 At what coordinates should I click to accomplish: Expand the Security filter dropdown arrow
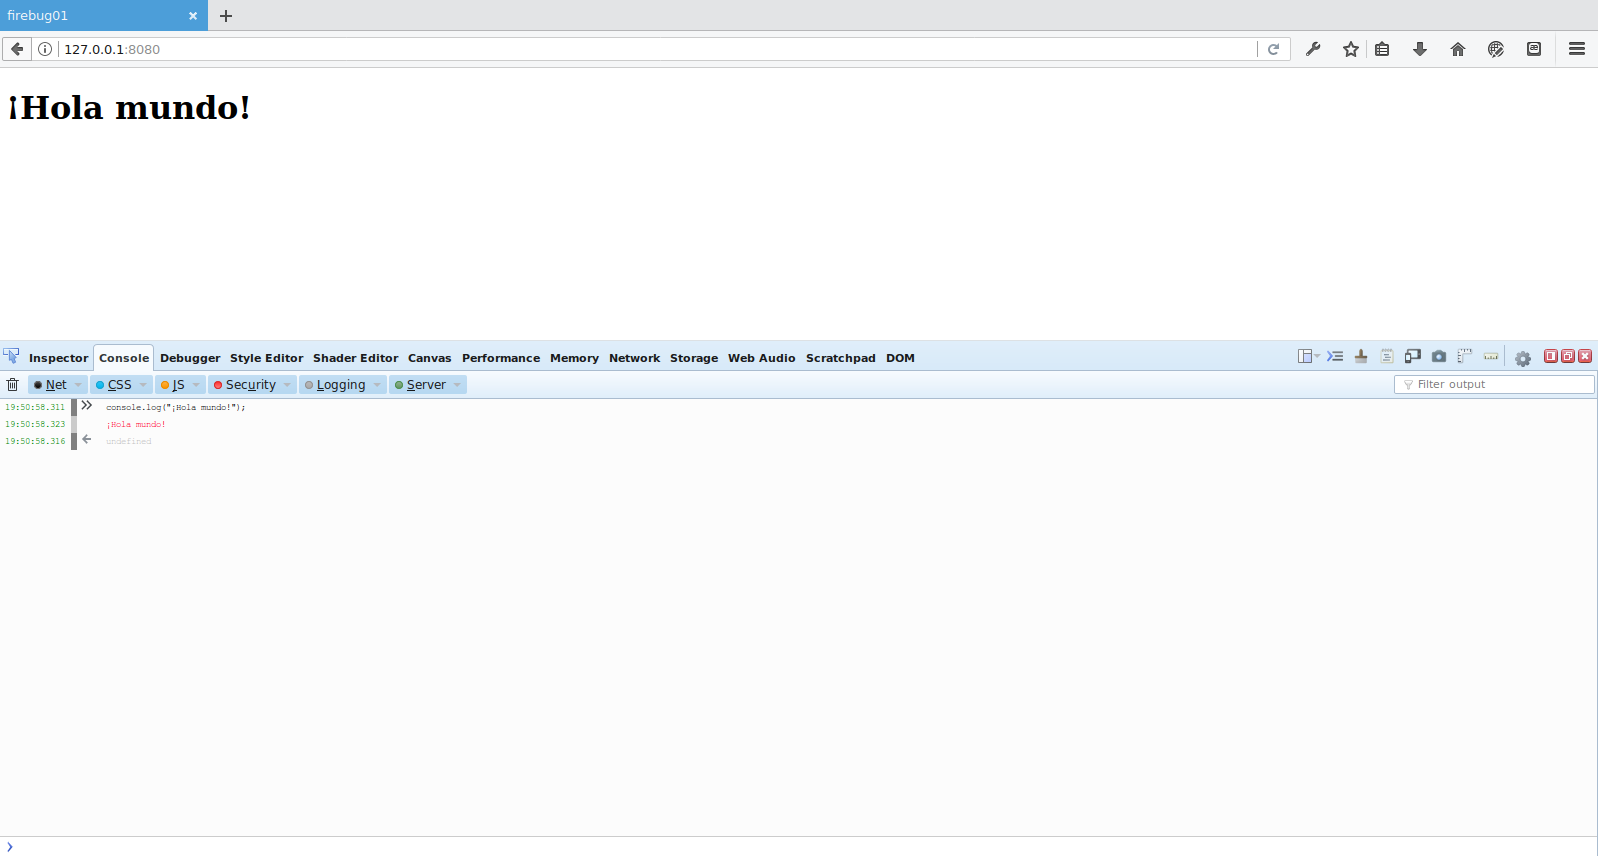pyautogui.click(x=288, y=385)
